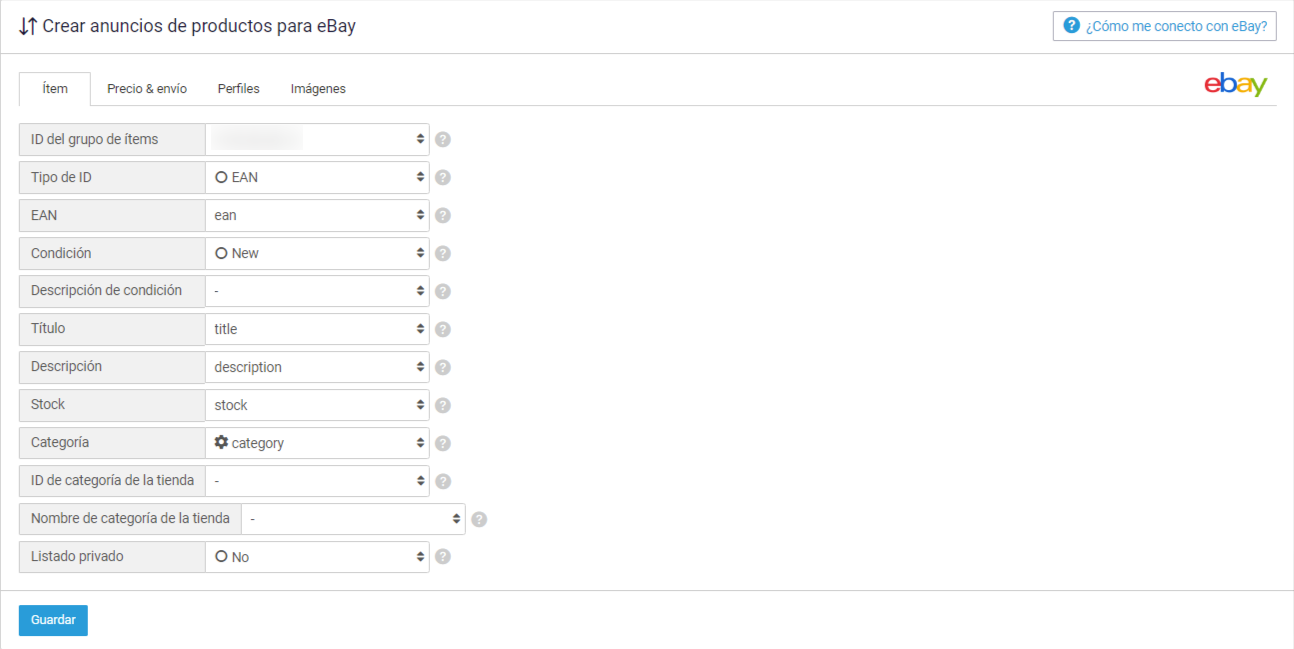This screenshot has height=649, width=1294.
Task: Click help icon next to Tipo de ID
Action: [x=443, y=177]
